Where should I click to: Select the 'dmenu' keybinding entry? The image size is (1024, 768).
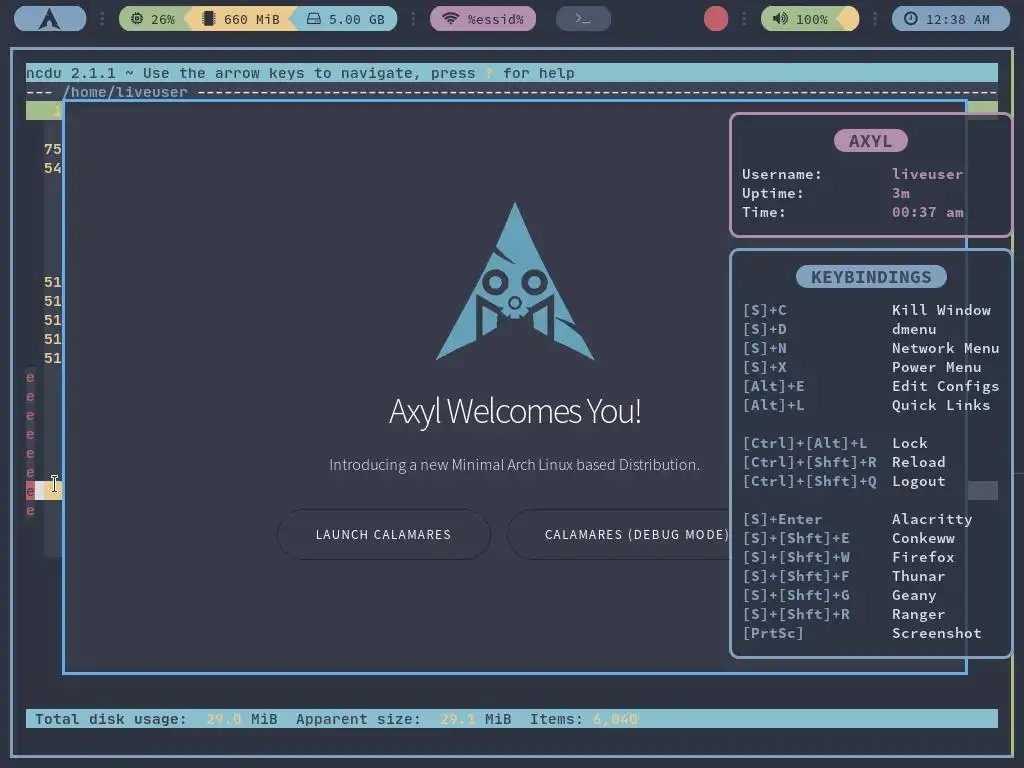914,329
